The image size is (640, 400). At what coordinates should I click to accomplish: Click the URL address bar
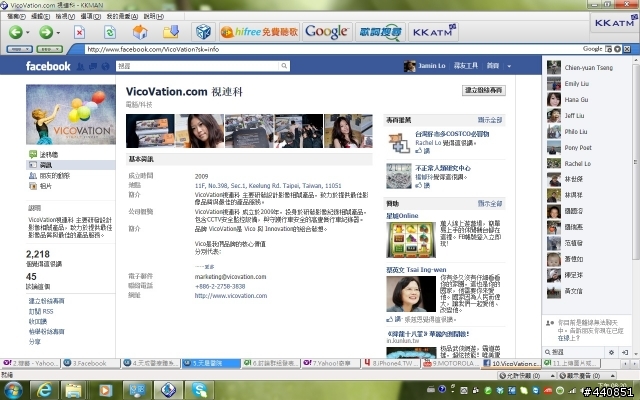click(x=333, y=49)
